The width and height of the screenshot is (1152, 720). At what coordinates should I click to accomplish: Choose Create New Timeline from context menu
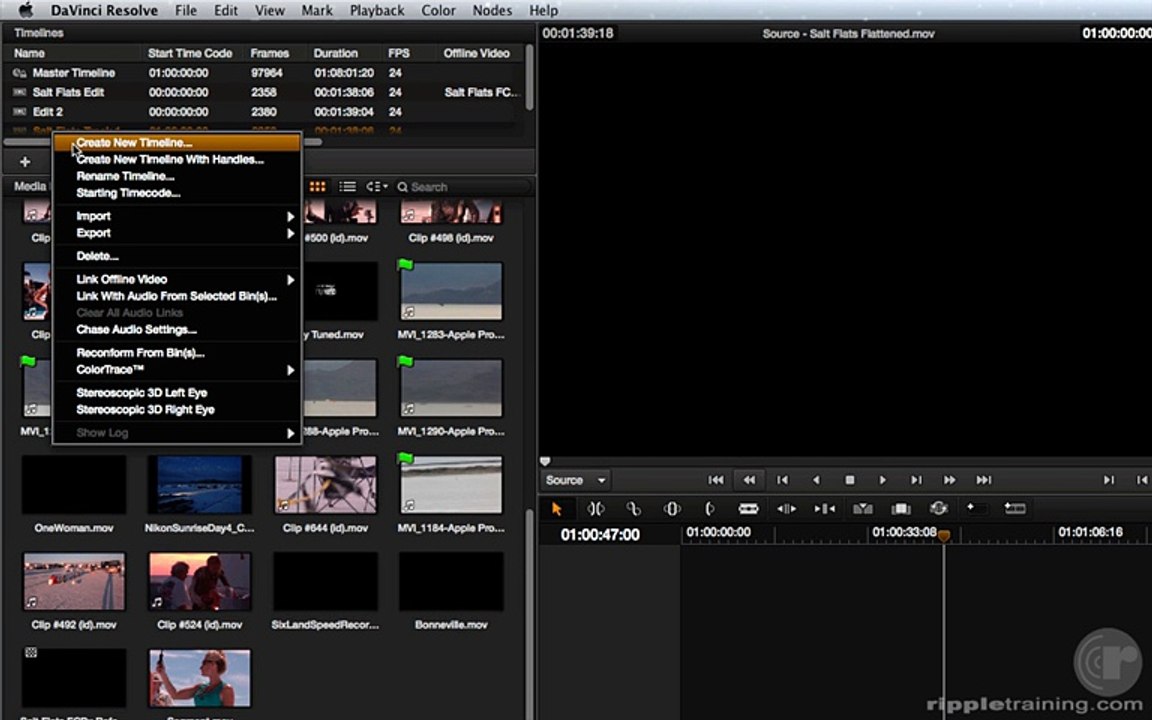point(176,143)
